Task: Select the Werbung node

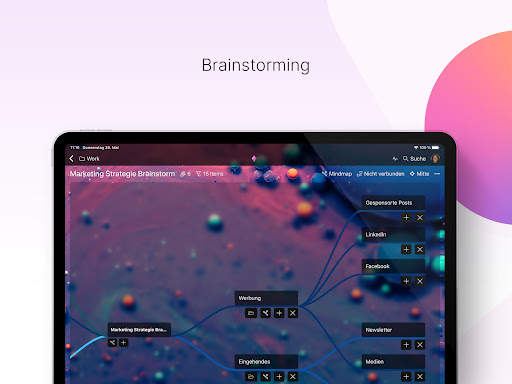Action: coord(266,298)
